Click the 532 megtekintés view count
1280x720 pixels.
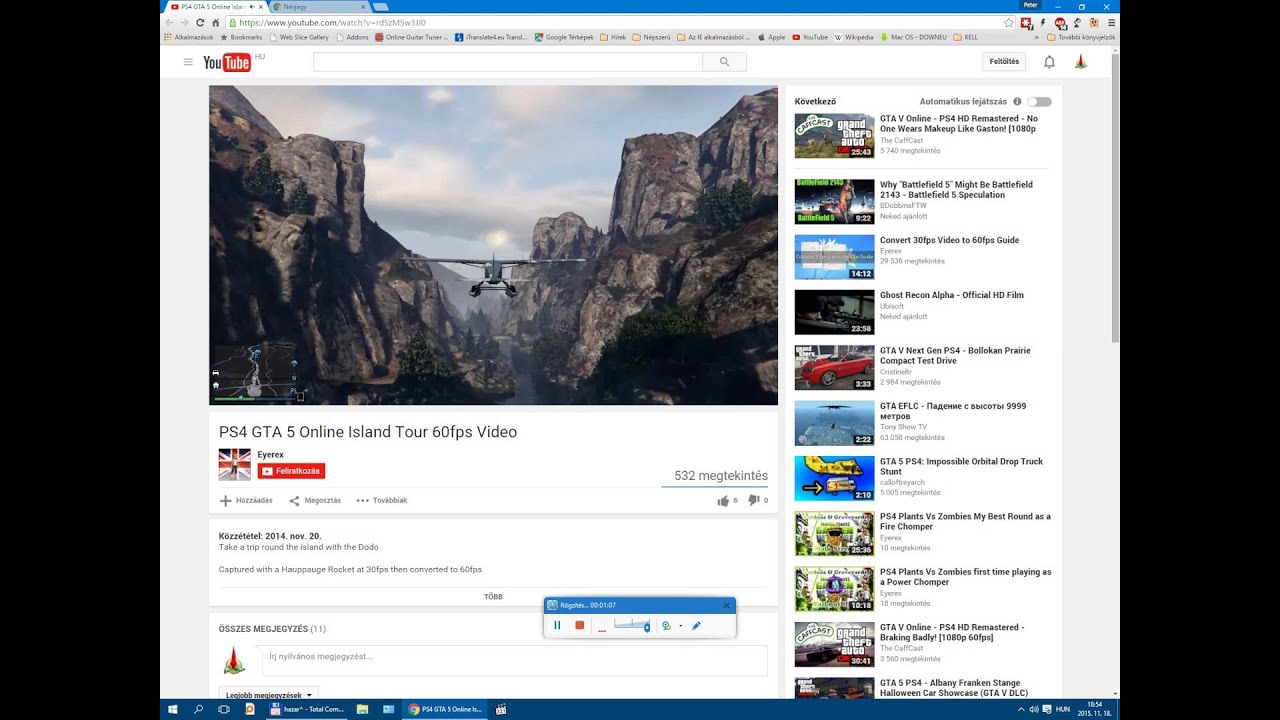pos(721,476)
